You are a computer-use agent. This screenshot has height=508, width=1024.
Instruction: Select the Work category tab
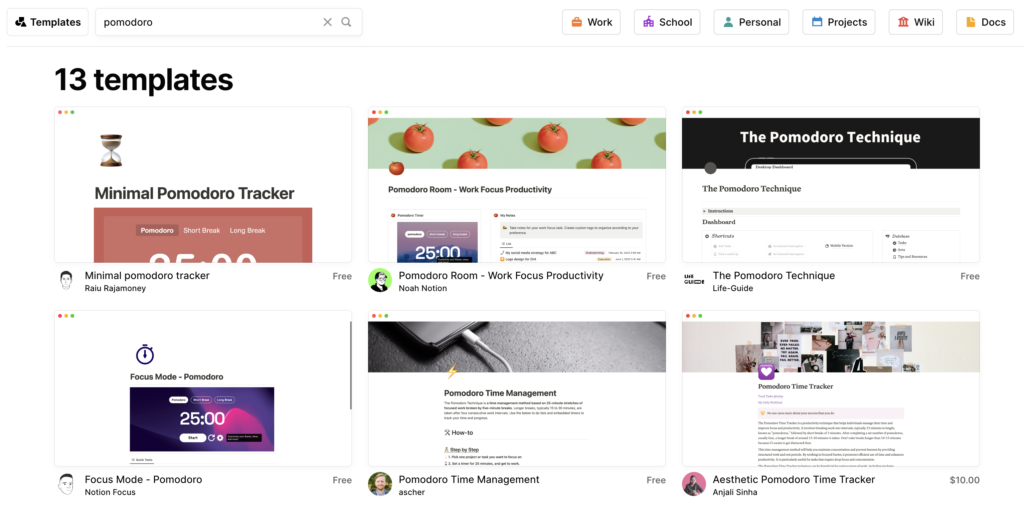click(591, 22)
